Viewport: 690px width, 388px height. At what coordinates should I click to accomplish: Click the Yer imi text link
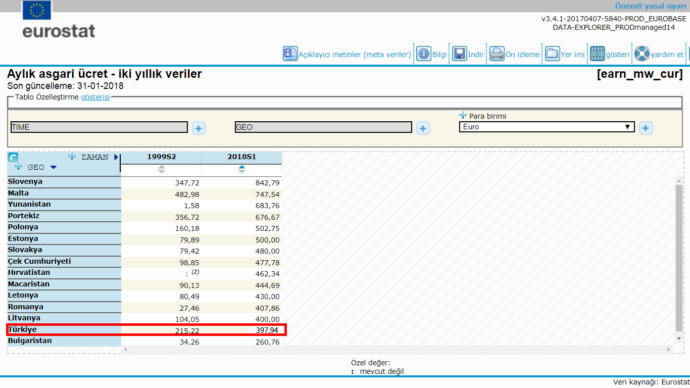573,55
